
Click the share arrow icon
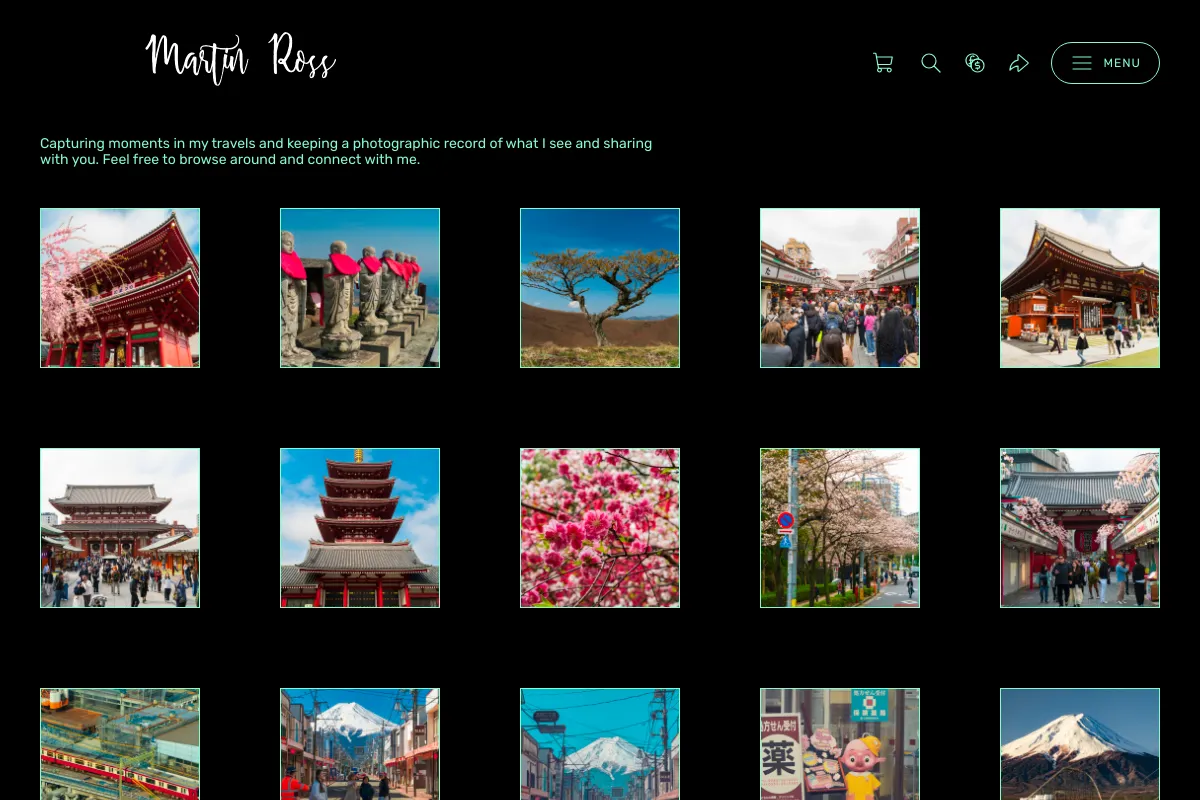(x=1019, y=63)
